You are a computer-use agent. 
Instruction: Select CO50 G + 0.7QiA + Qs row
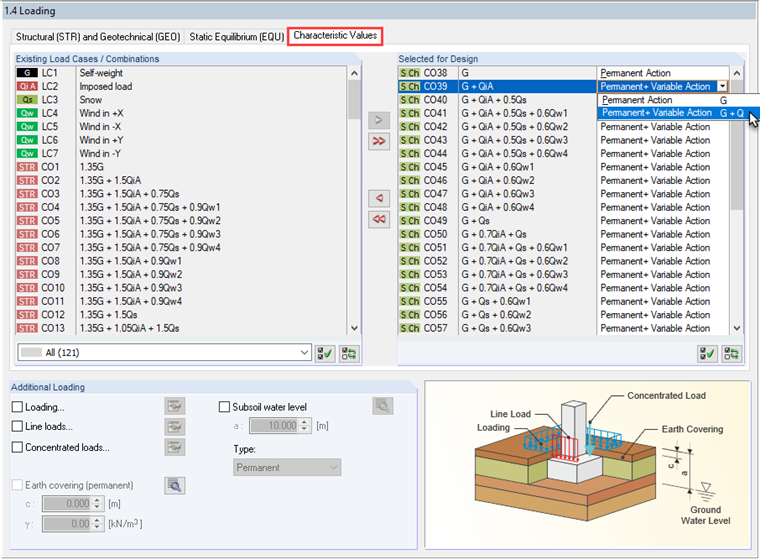563,234
